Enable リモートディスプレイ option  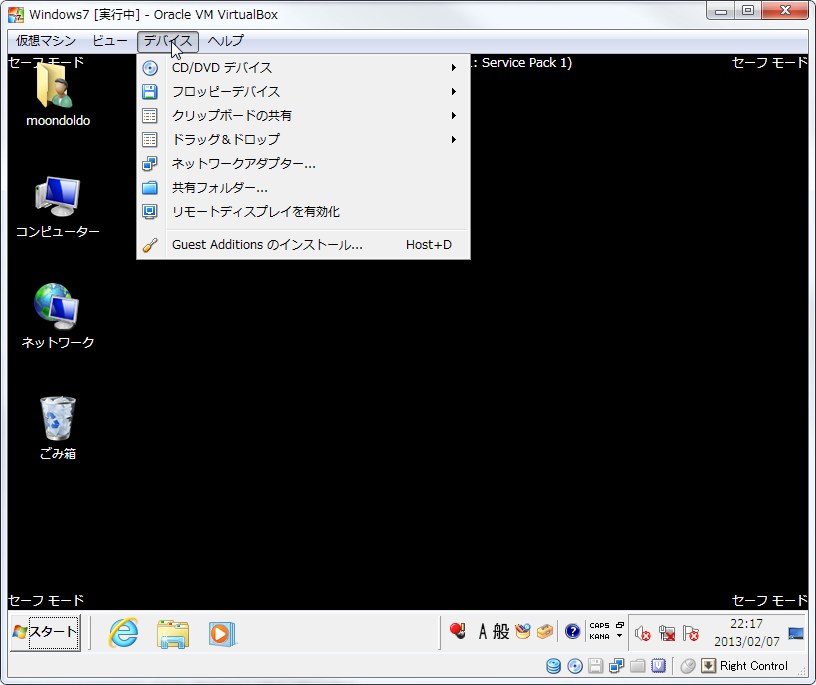[x=256, y=212]
